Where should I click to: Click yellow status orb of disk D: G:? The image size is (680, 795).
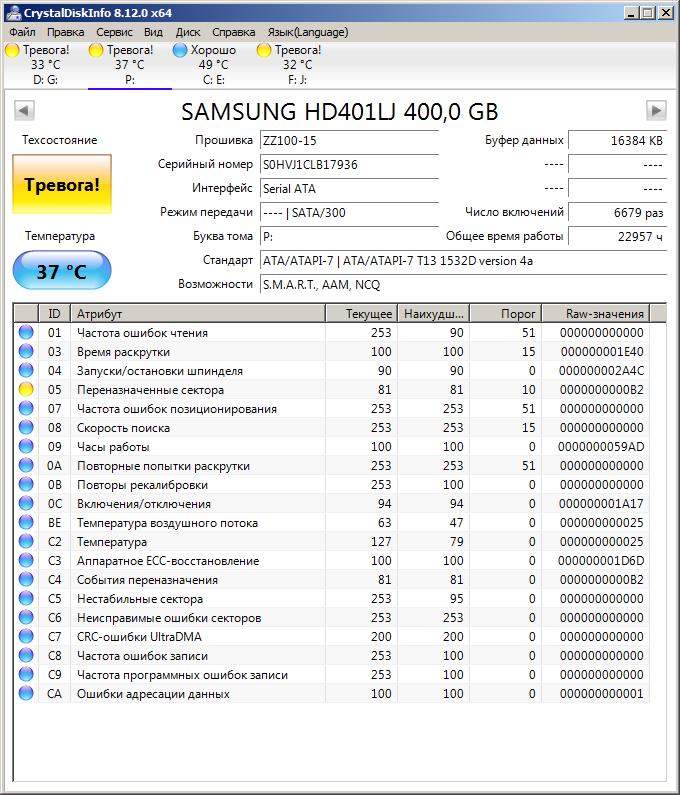(12, 50)
